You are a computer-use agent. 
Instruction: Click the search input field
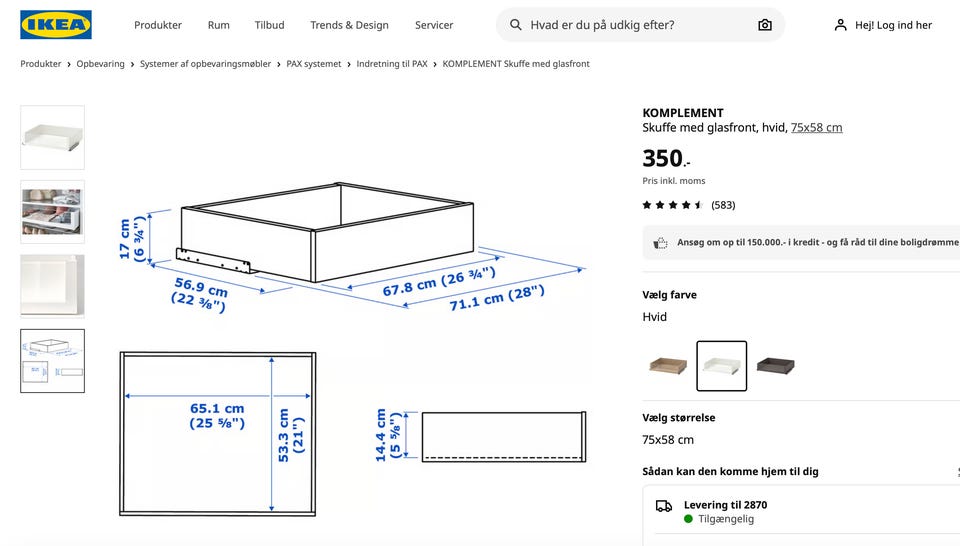(x=630, y=25)
